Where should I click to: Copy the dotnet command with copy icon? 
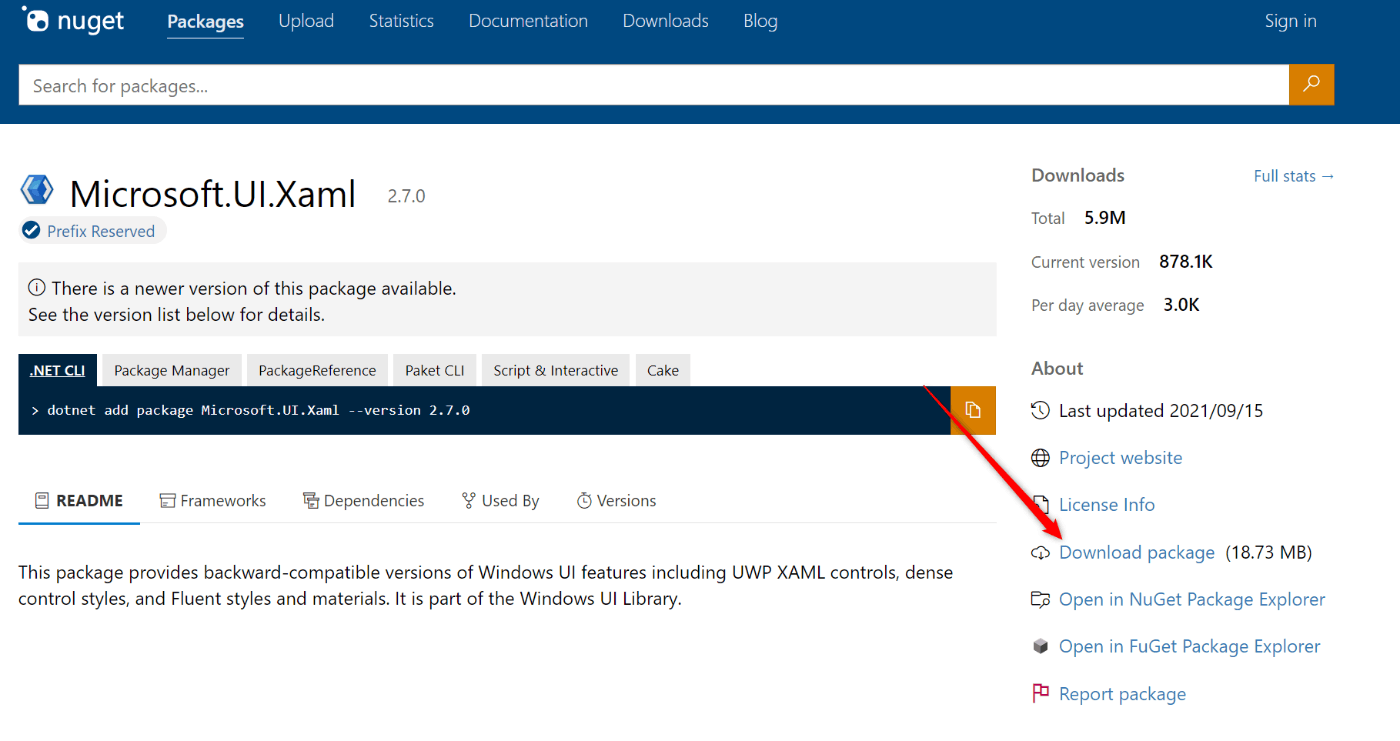[x=973, y=410]
